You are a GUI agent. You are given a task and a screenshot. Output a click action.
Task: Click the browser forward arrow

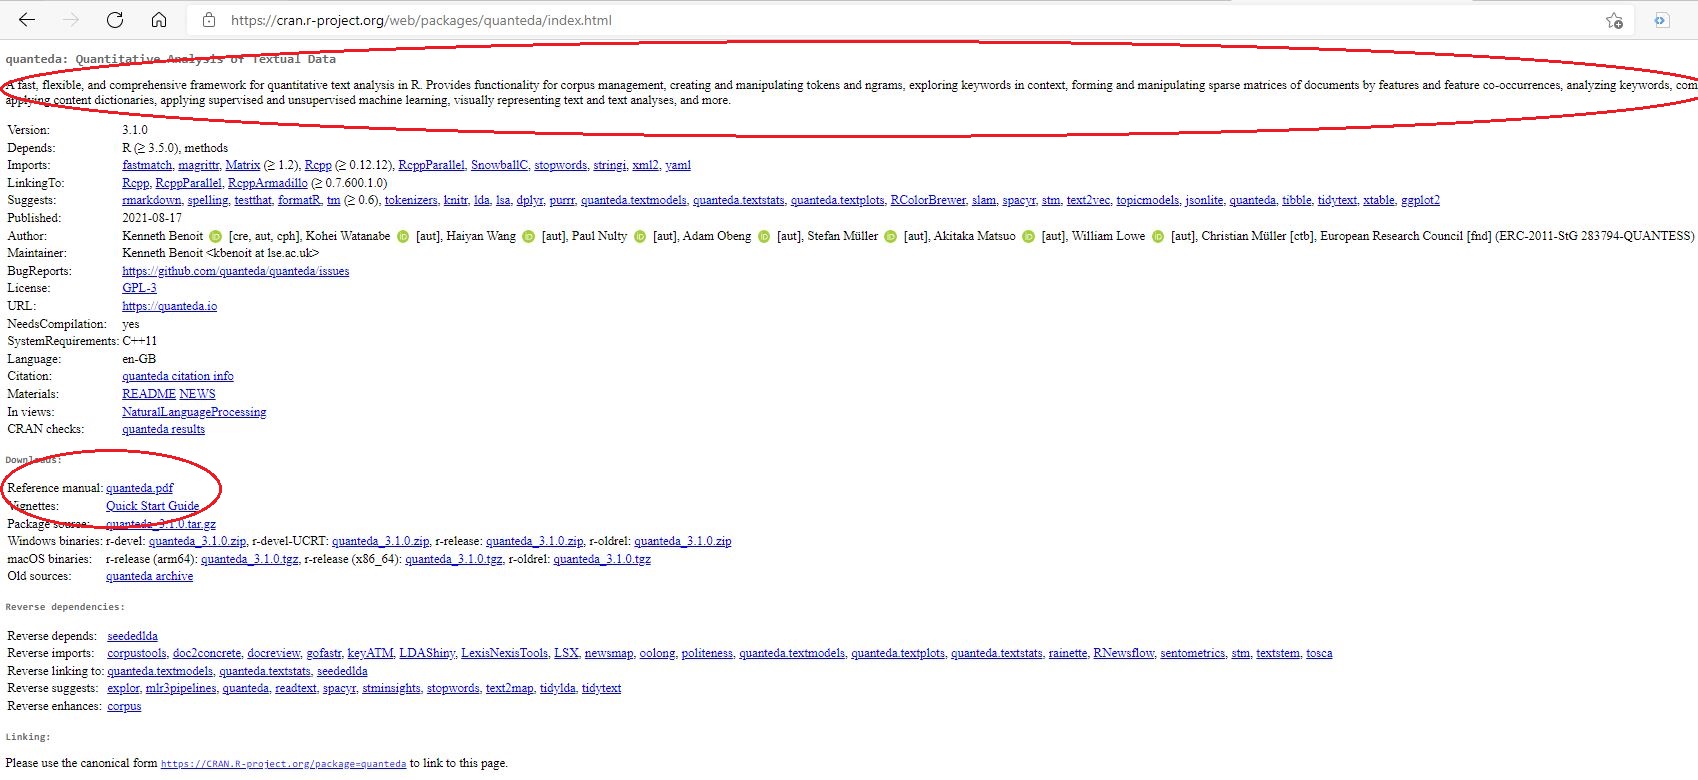[x=71, y=20]
